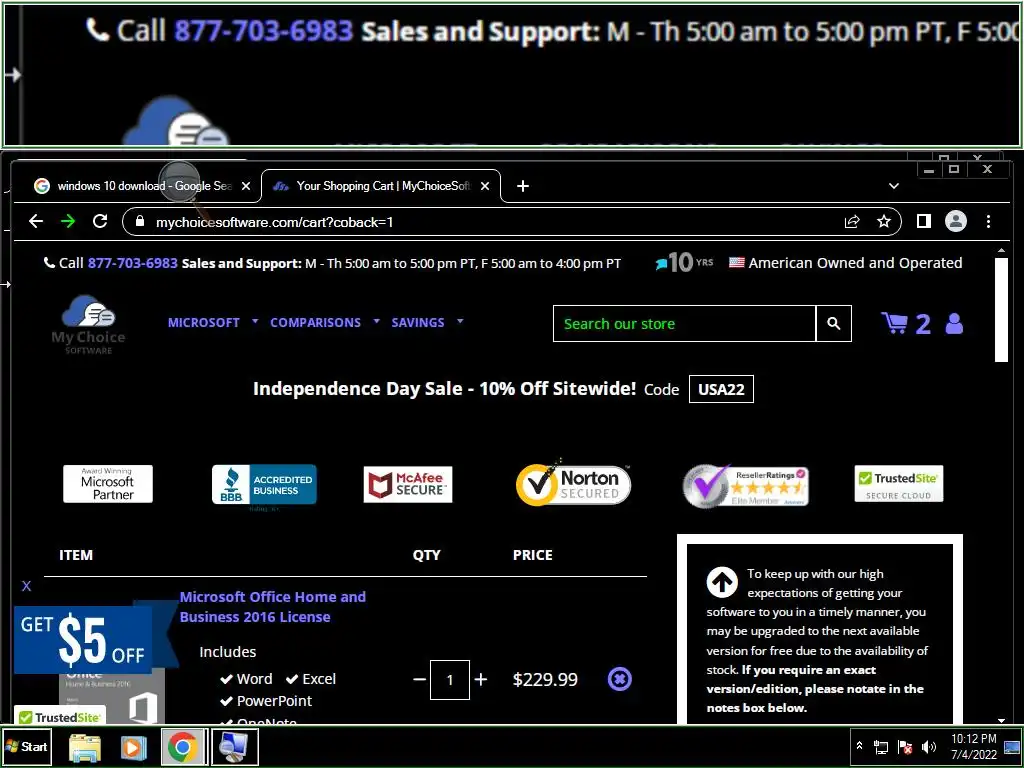
Task: Select the Your Shopping Cart tab
Action: tap(381, 186)
